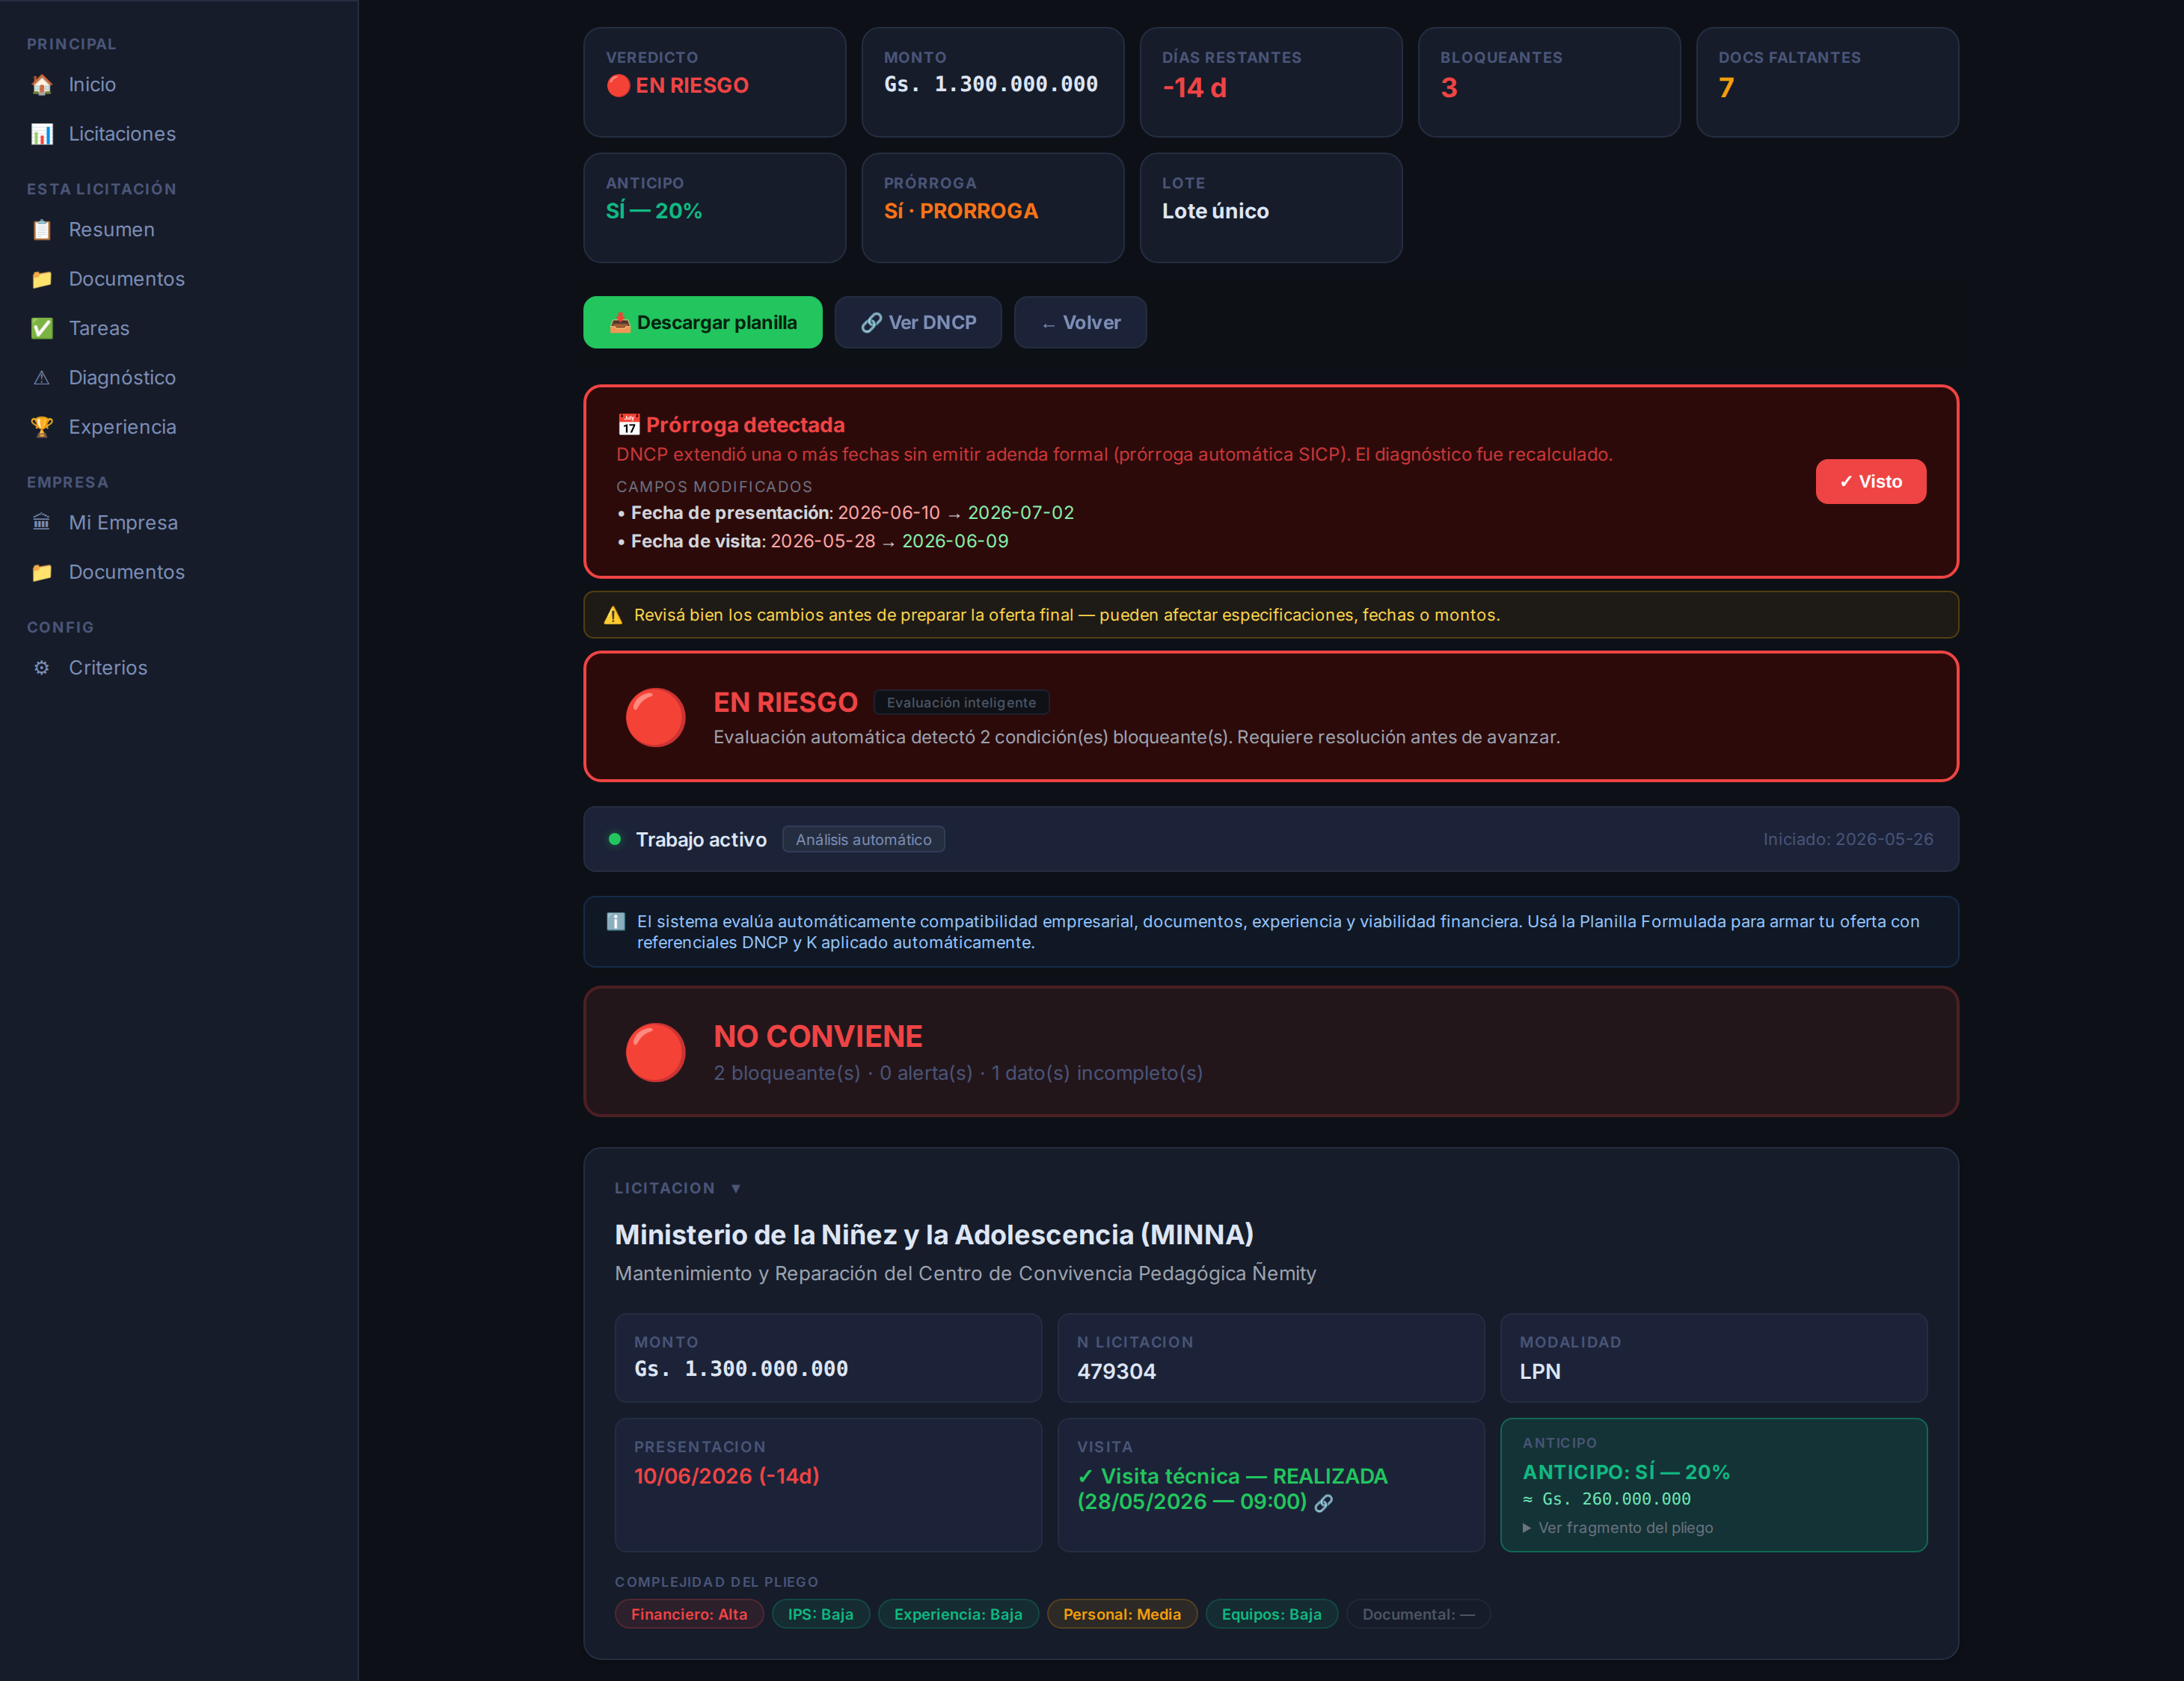Click new visit date 2026-06-09
The height and width of the screenshot is (1681, 2184).
955,541
